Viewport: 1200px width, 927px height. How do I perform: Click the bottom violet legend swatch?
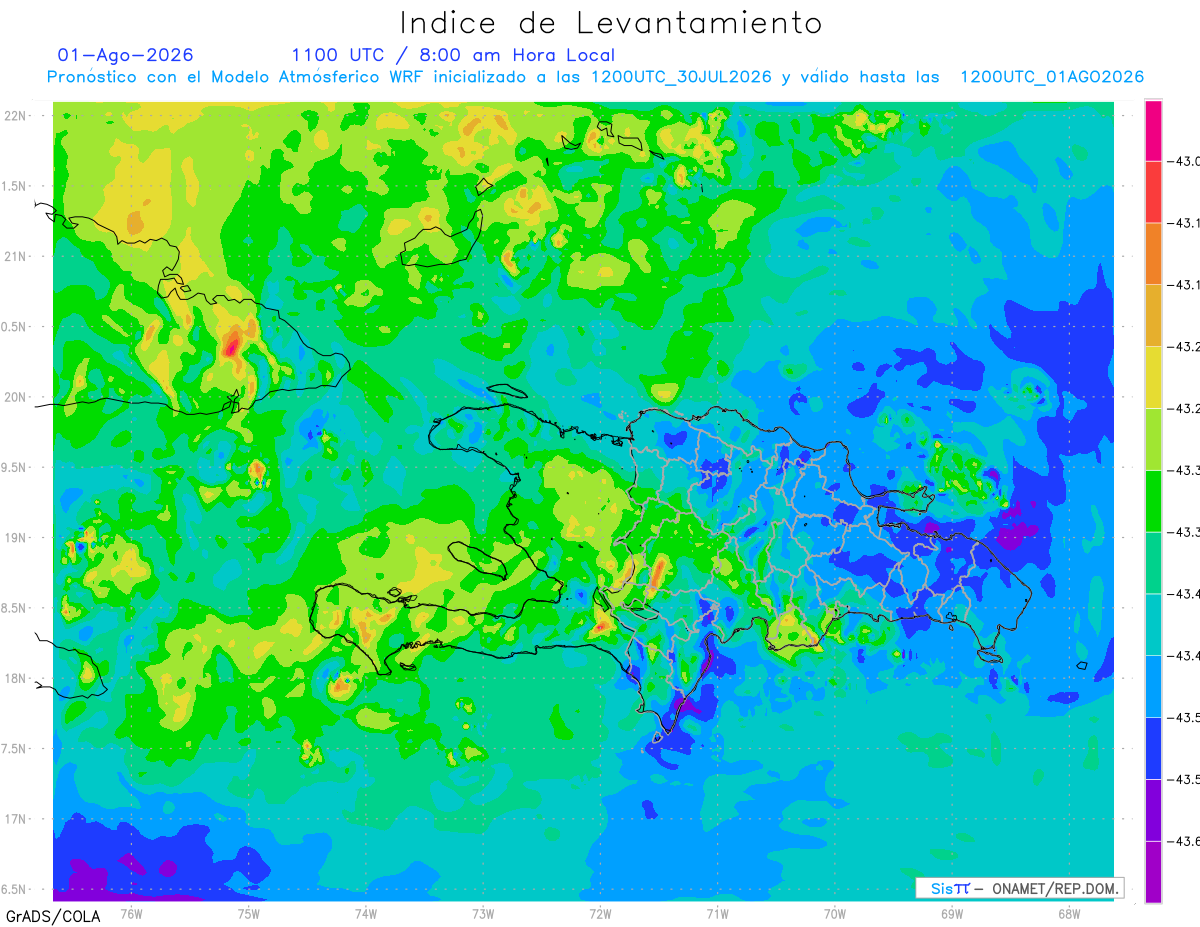tap(1153, 872)
